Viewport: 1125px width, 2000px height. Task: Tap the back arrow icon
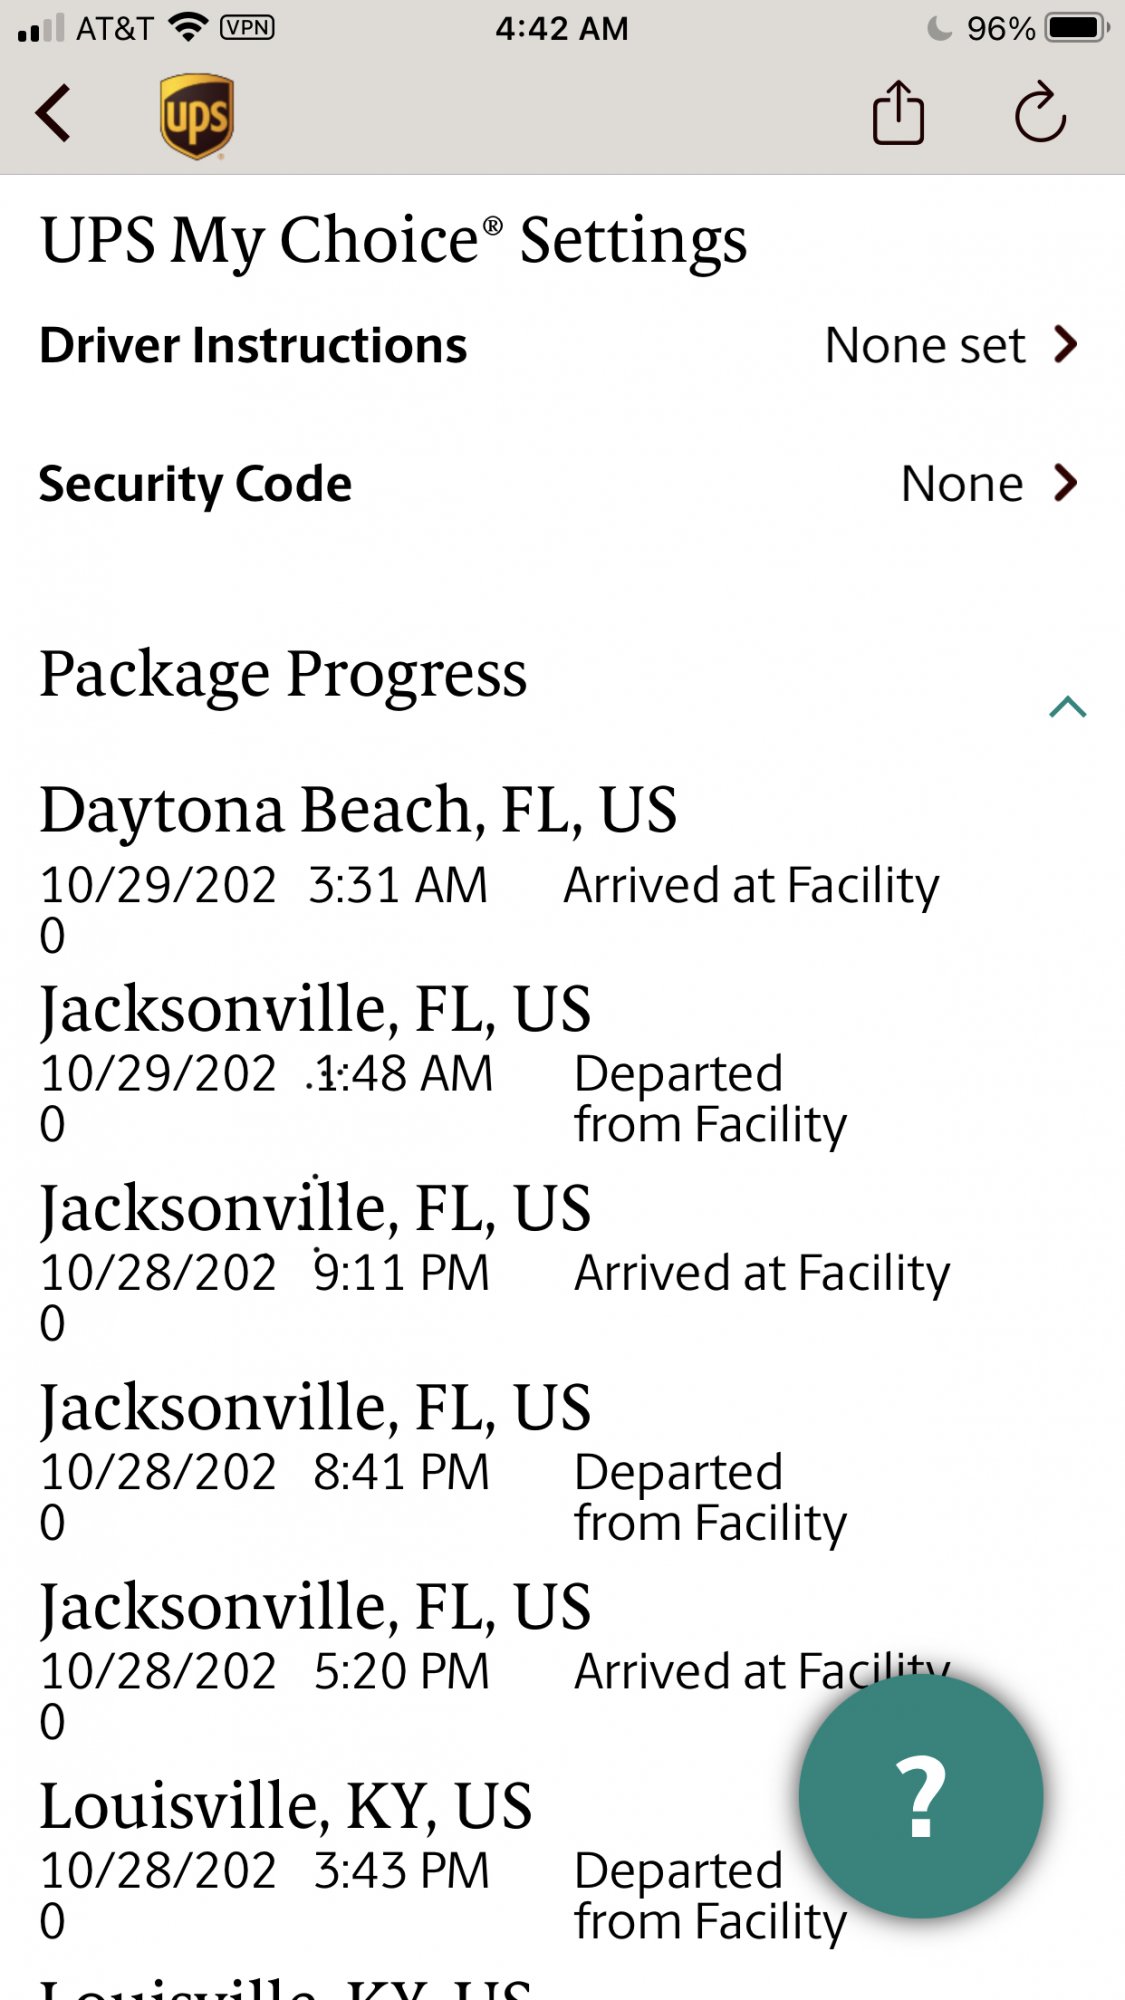pos(54,113)
